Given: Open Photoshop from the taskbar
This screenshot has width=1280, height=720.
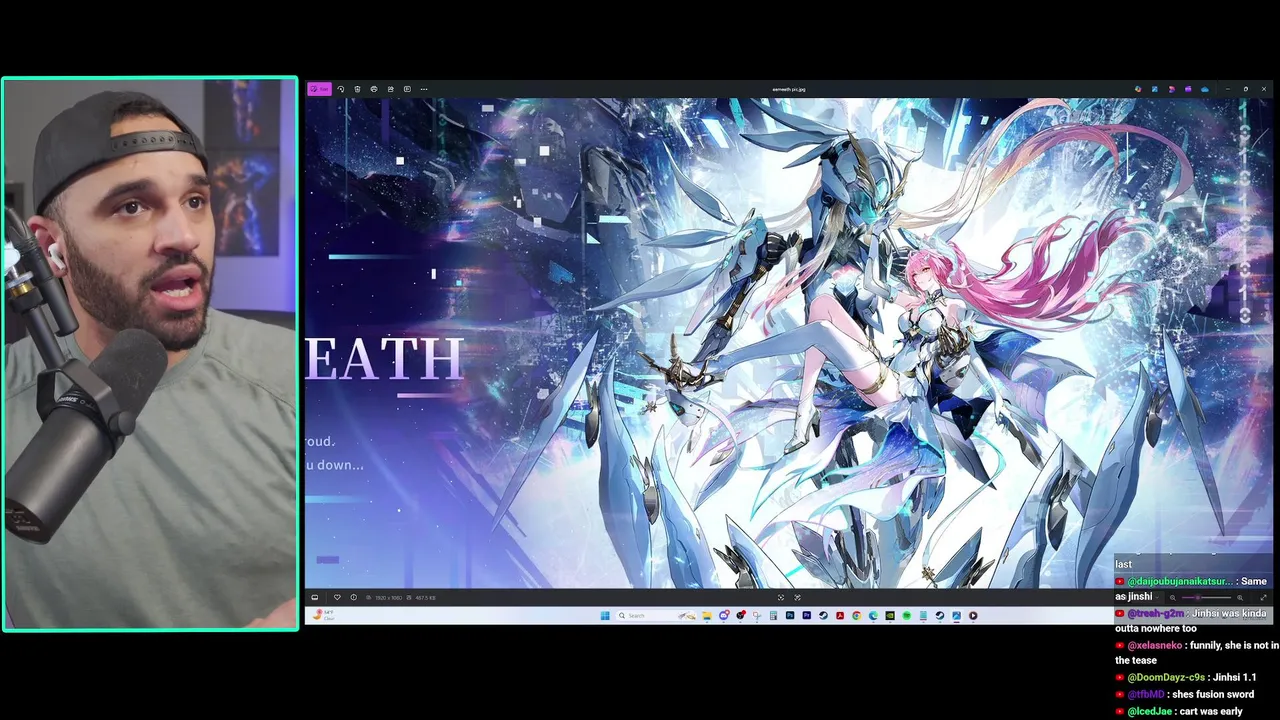Looking at the screenshot, I should coord(790,616).
